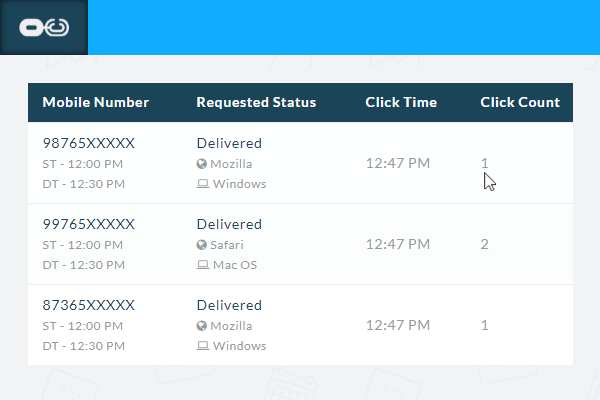Select the Requested Status column header
This screenshot has height=400, width=600.
256,102
